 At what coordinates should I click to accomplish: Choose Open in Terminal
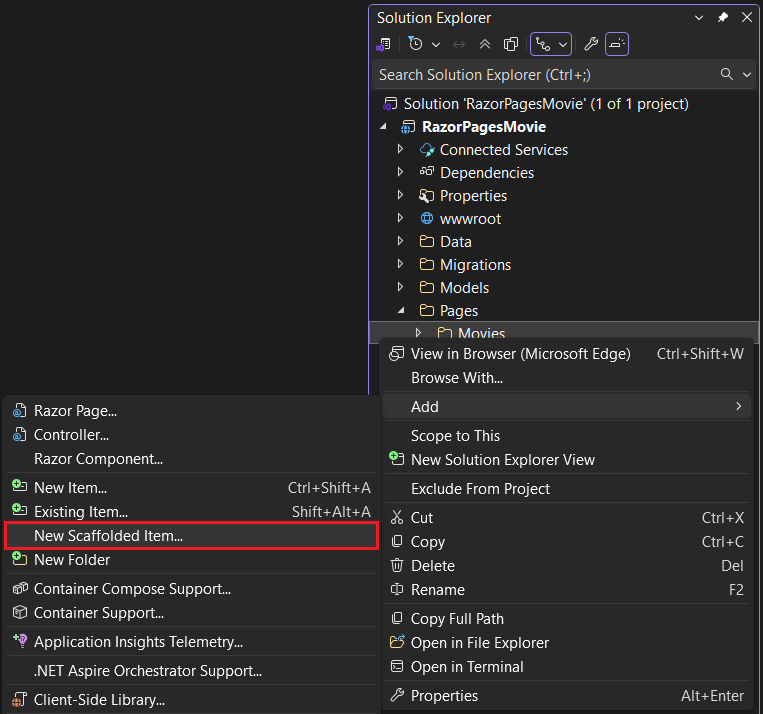coord(566,667)
